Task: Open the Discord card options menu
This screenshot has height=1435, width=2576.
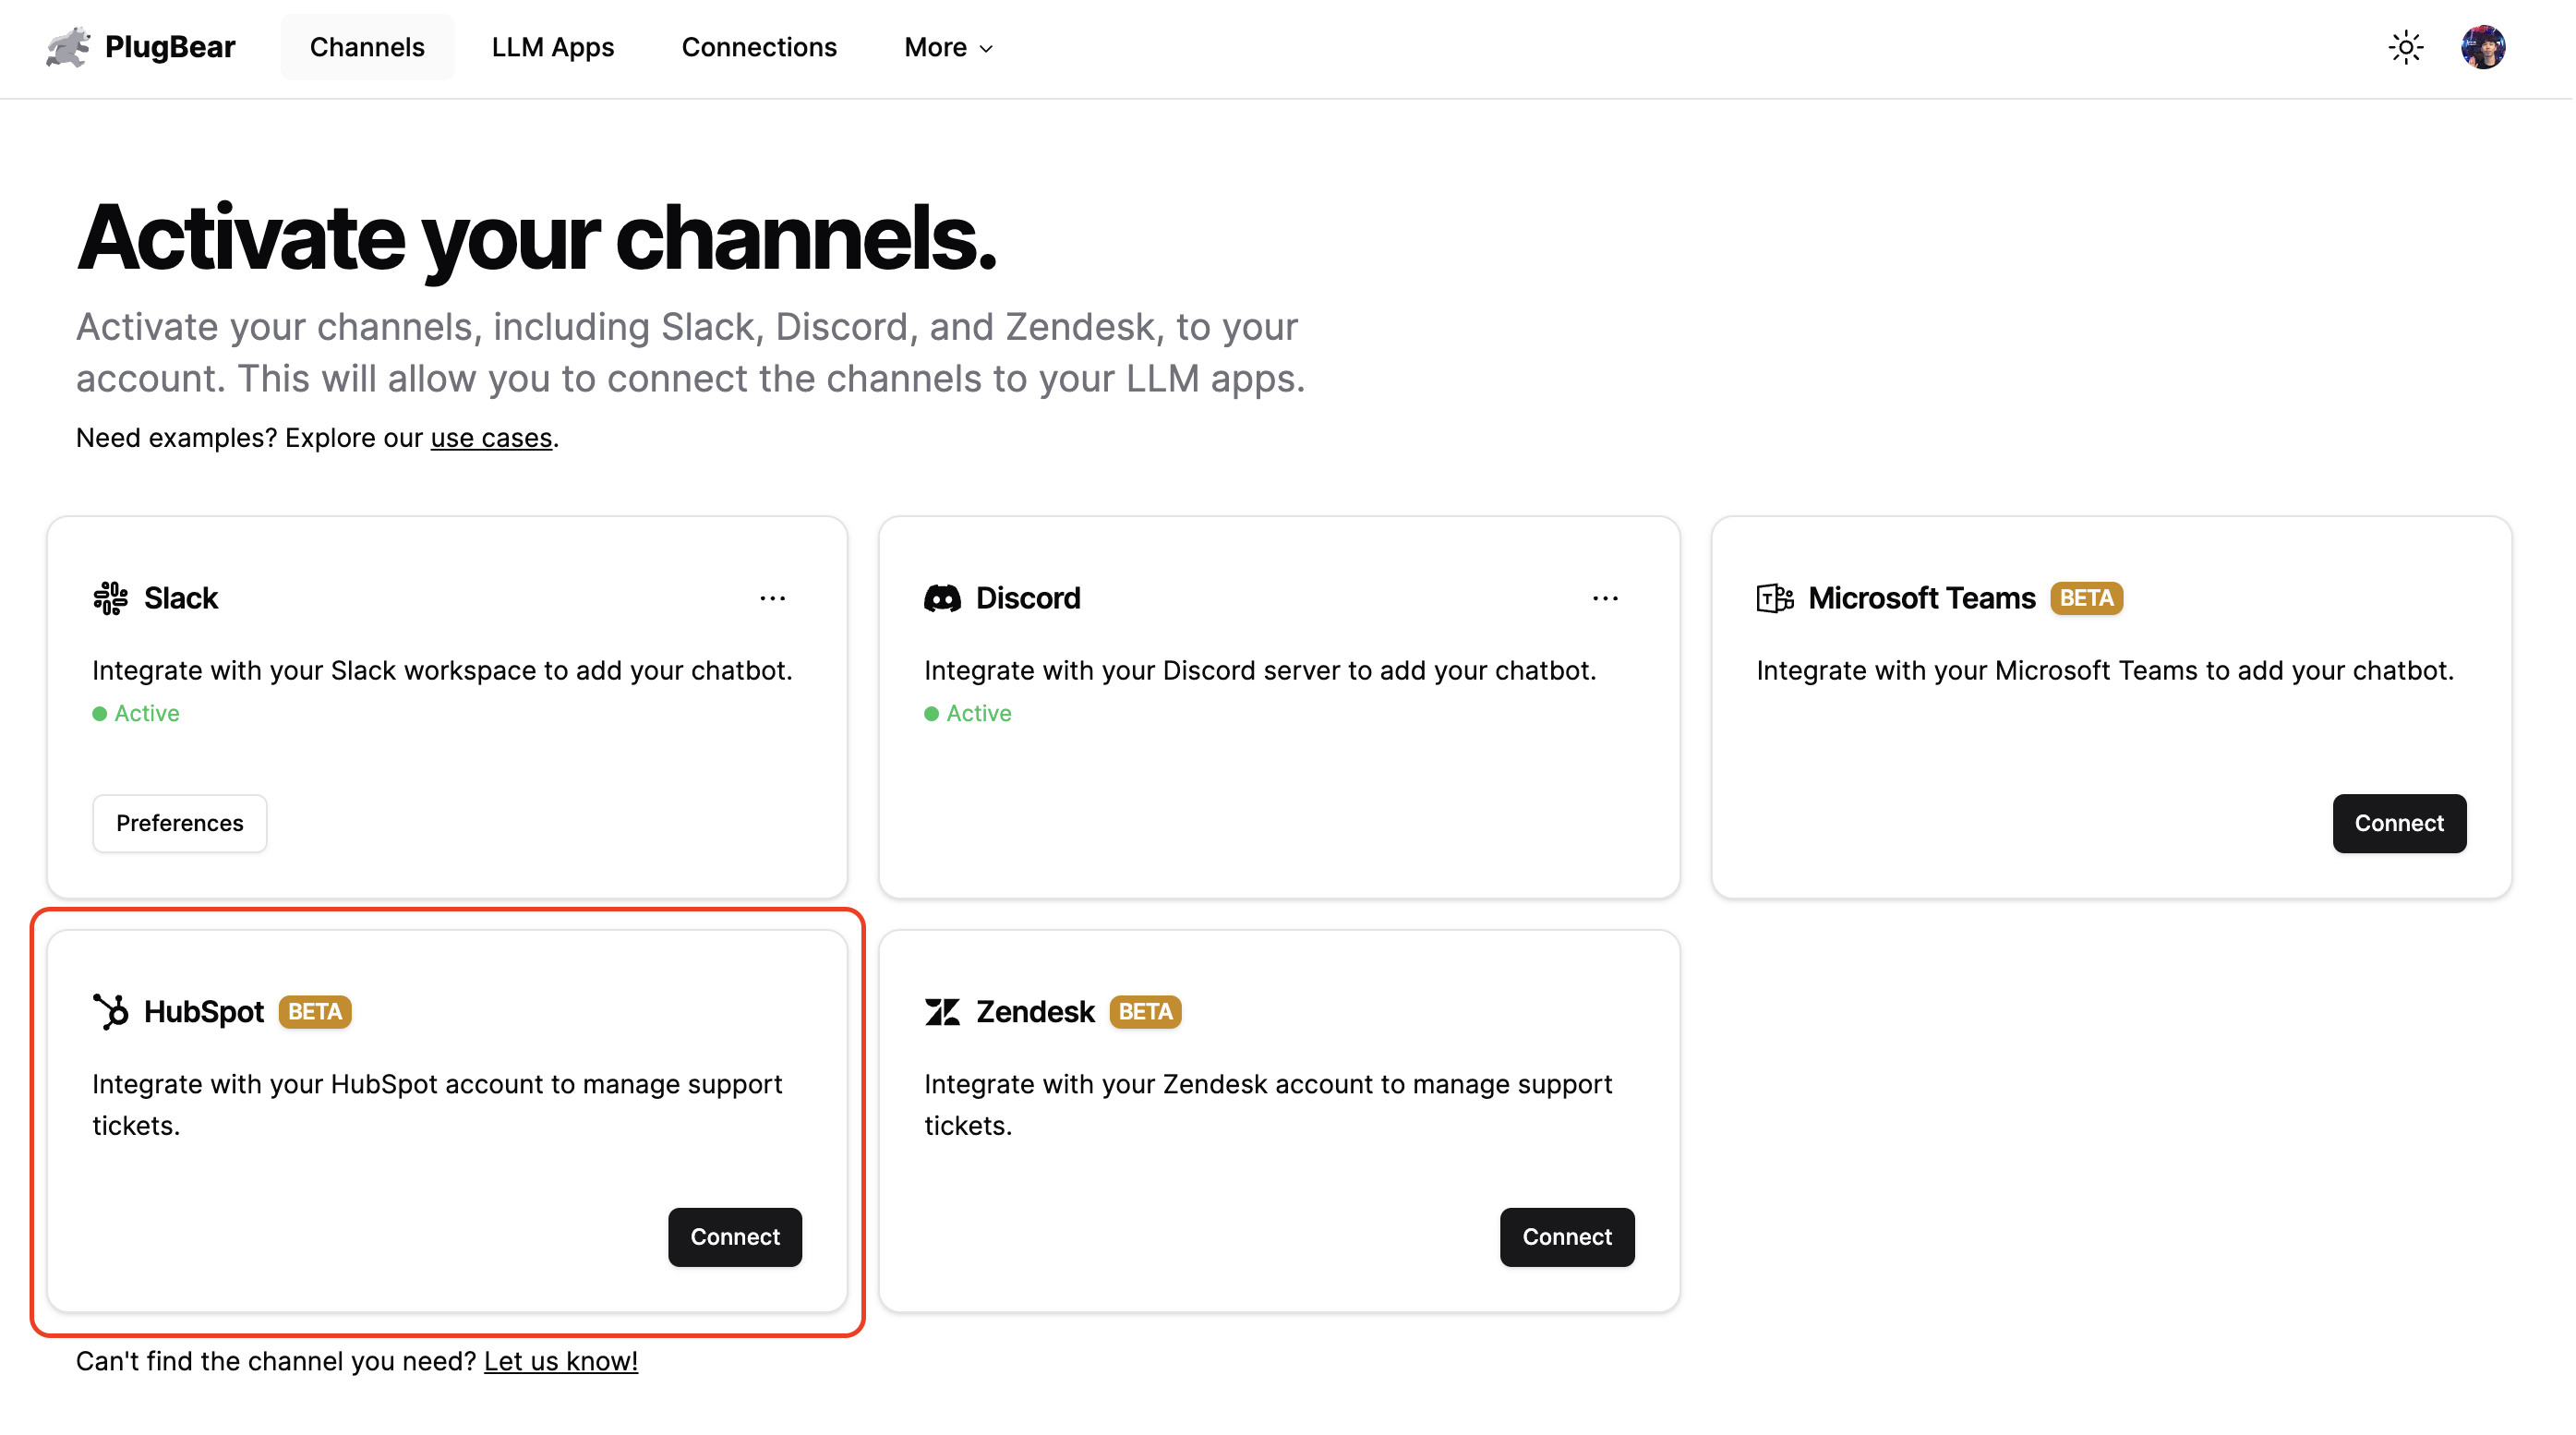Action: click(x=1605, y=597)
